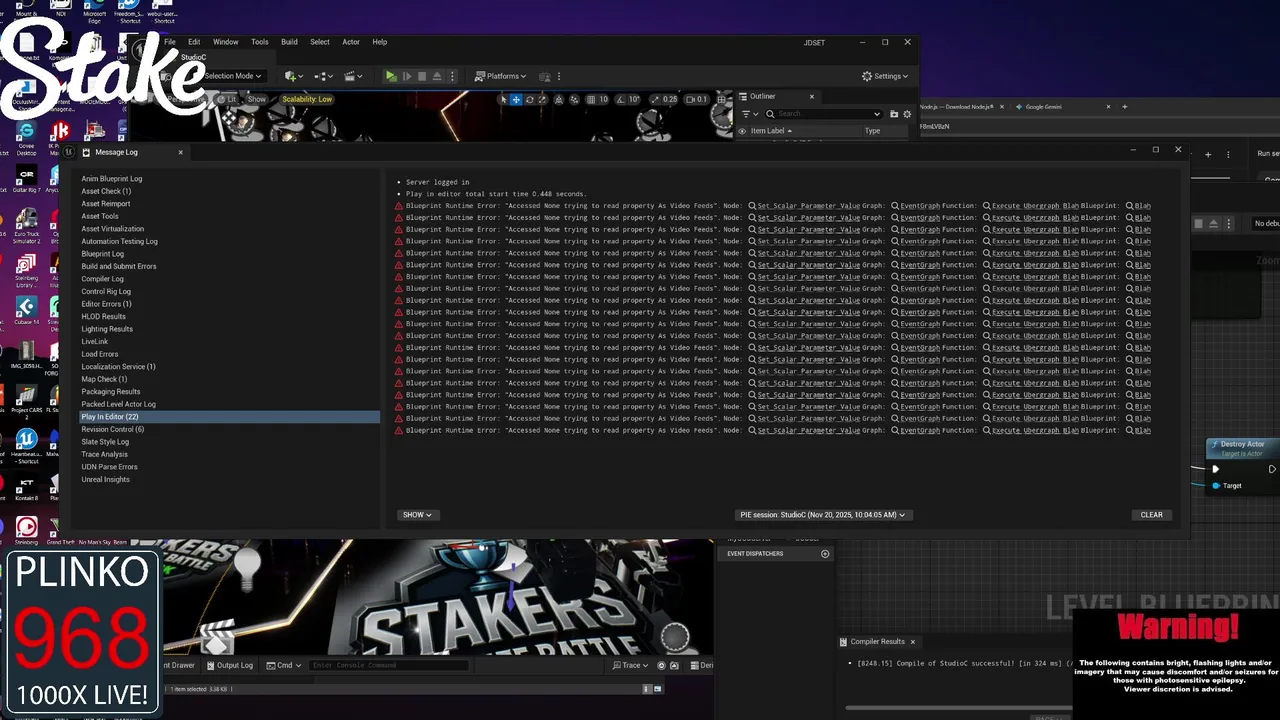Select the Revision Control (6) category
This screenshot has width=1280, height=720.
coord(112,429)
